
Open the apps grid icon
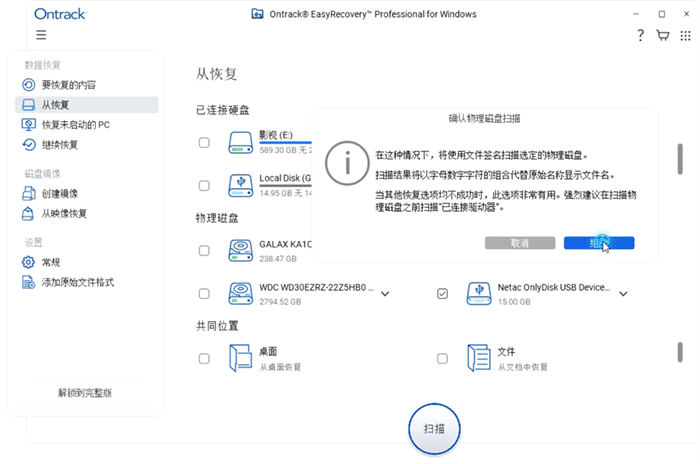click(x=685, y=36)
